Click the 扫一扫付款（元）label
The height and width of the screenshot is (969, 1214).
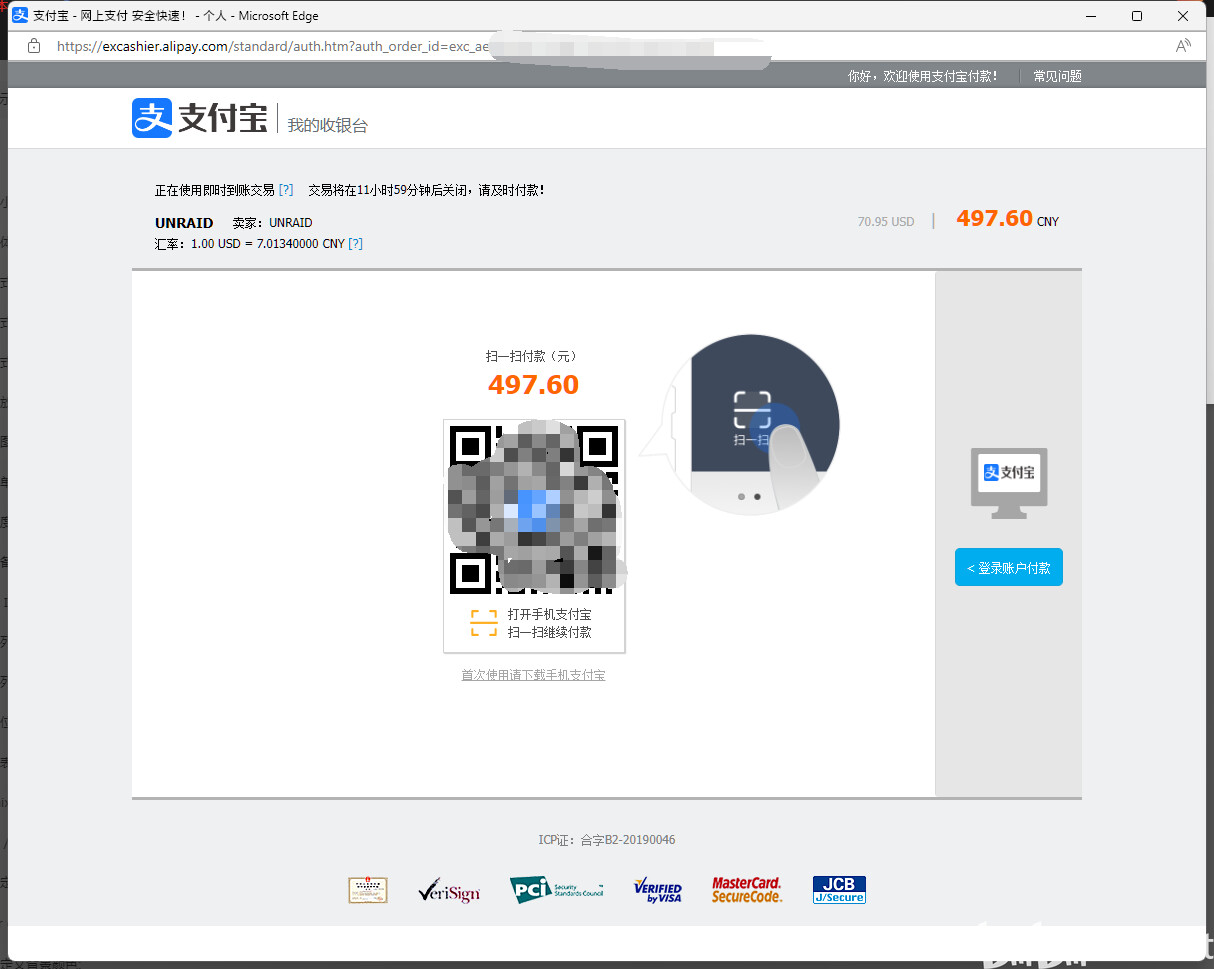[533, 356]
